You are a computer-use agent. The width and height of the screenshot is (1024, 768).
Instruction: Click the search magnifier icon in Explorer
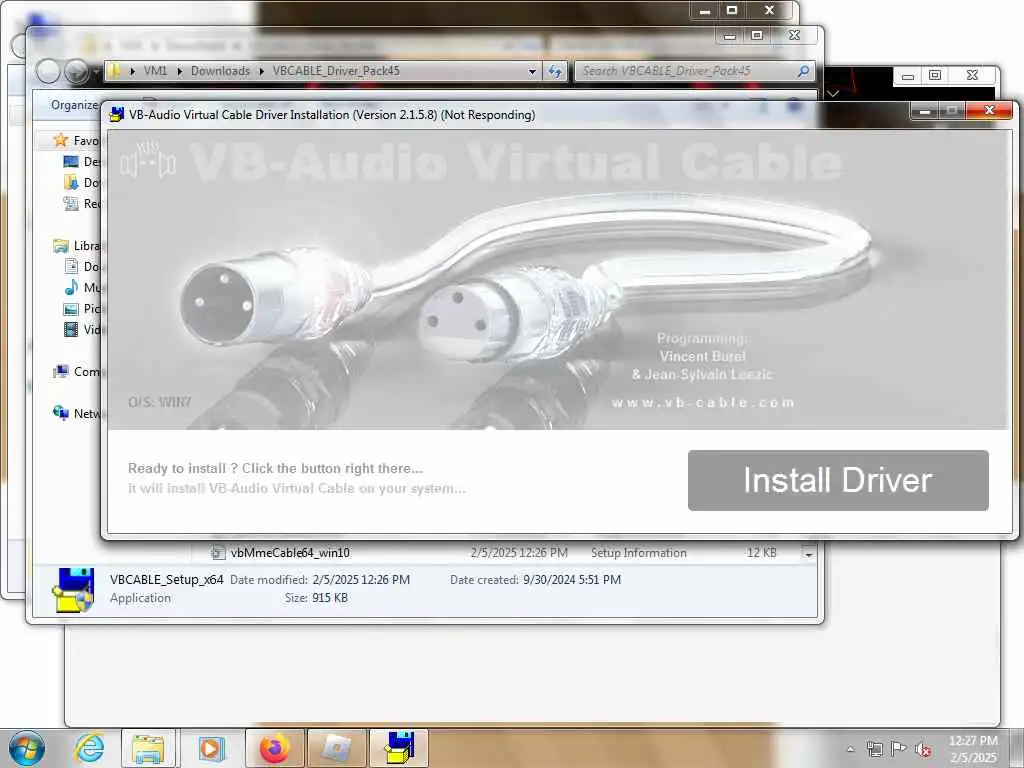click(x=804, y=71)
